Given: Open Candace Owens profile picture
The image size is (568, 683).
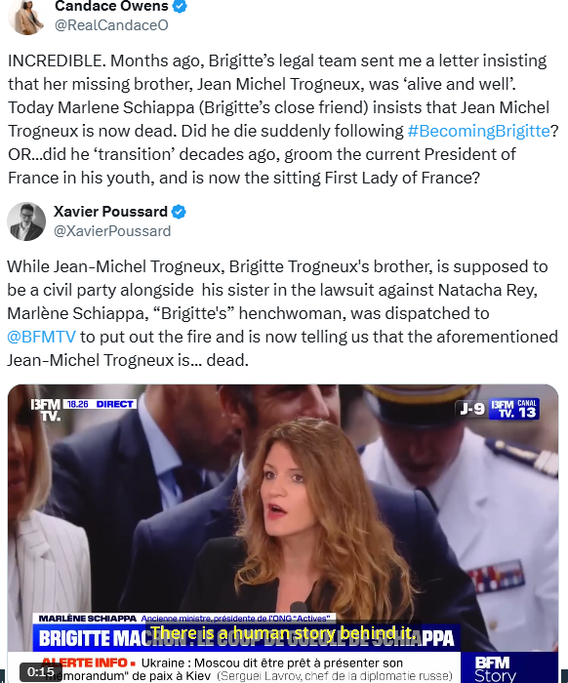Looking at the screenshot, I should pos(26,17).
